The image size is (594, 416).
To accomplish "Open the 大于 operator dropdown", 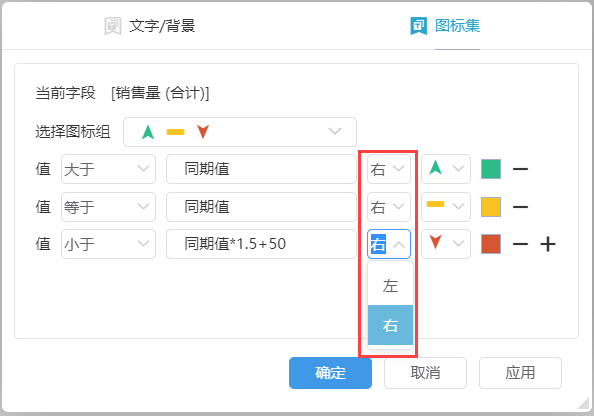I will (x=108, y=169).
